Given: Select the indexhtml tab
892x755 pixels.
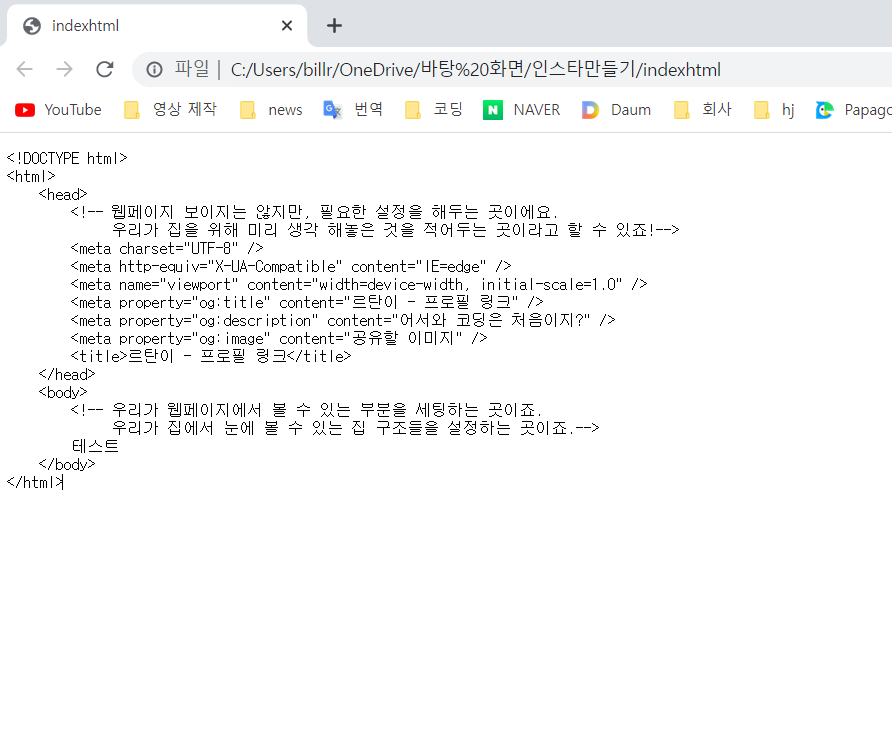Looking at the screenshot, I should (x=157, y=26).
